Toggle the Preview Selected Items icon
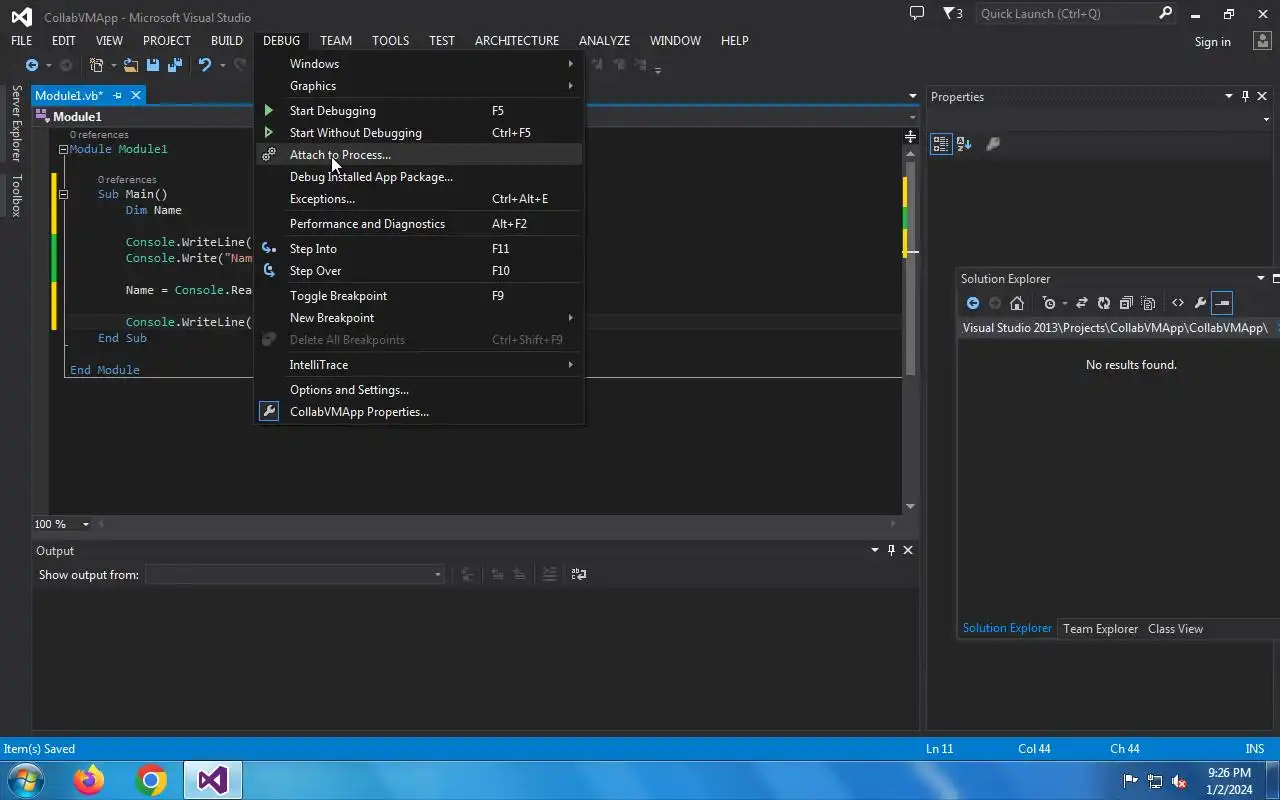Image resolution: width=1280 pixels, height=800 pixels. click(x=1222, y=303)
